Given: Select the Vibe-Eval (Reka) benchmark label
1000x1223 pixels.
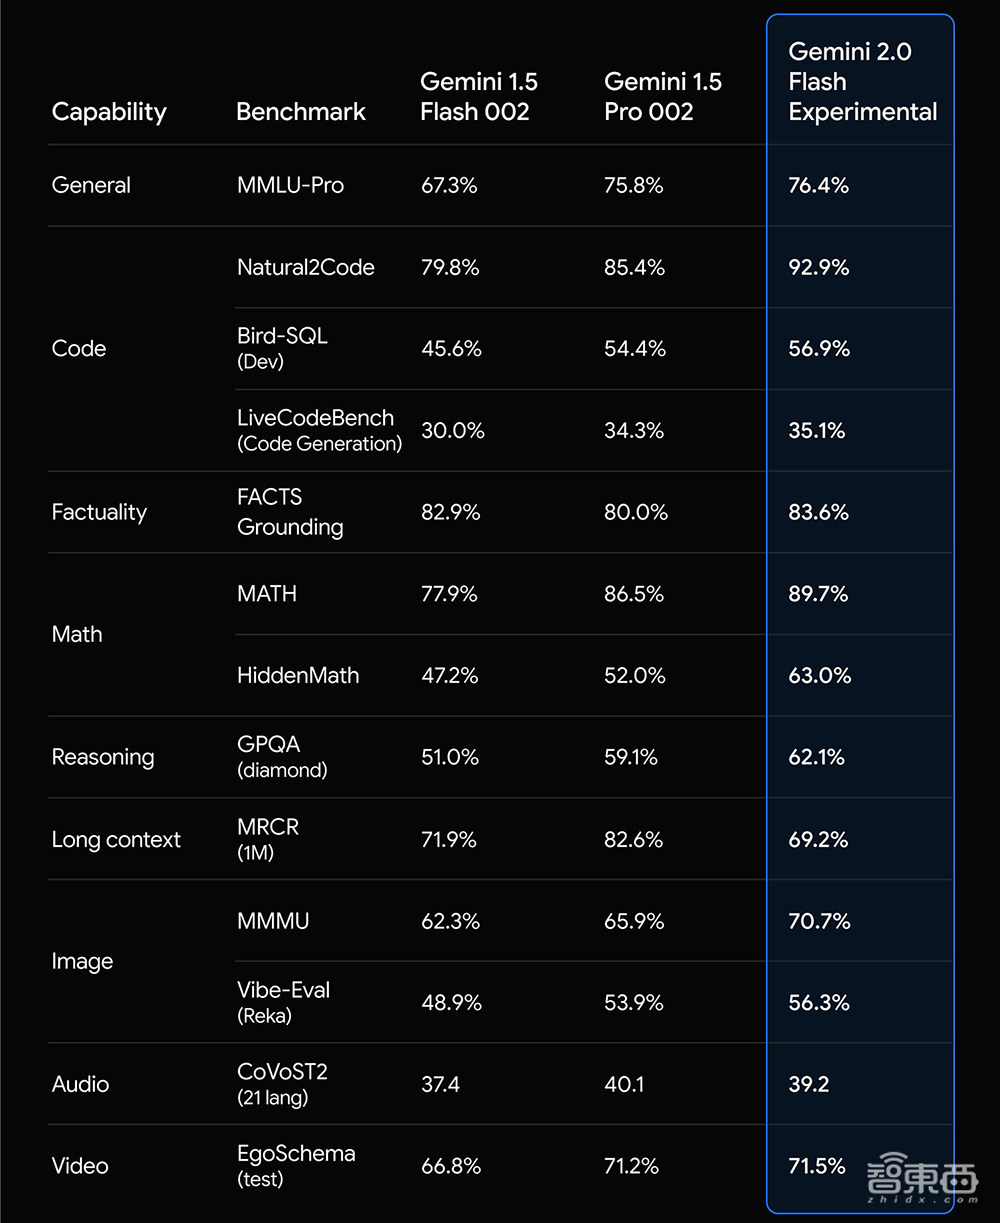Looking at the screenshot, I should [283, 1002].
